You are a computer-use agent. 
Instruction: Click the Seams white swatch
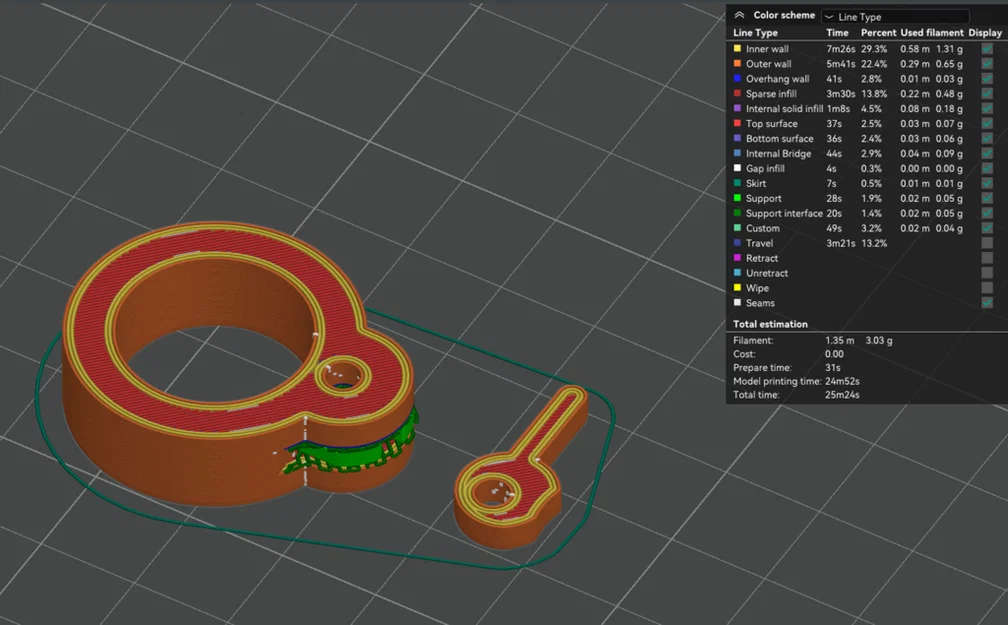point(737,302)
